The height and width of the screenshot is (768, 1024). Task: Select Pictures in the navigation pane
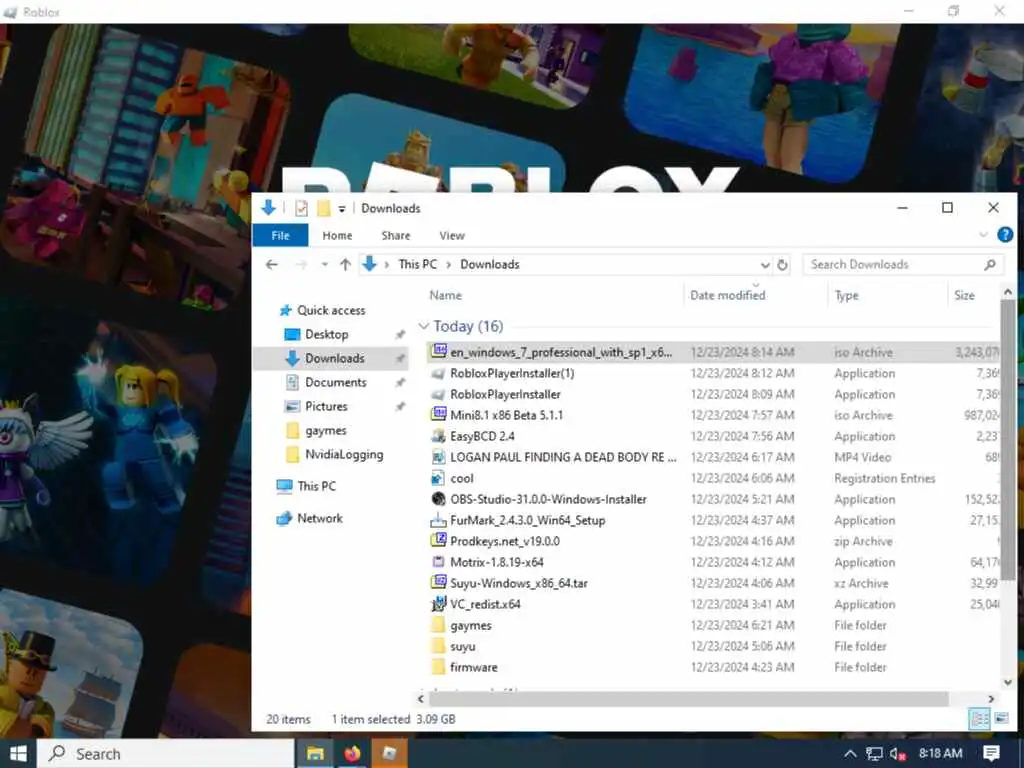pyautogui.click(x=326, y=406)
